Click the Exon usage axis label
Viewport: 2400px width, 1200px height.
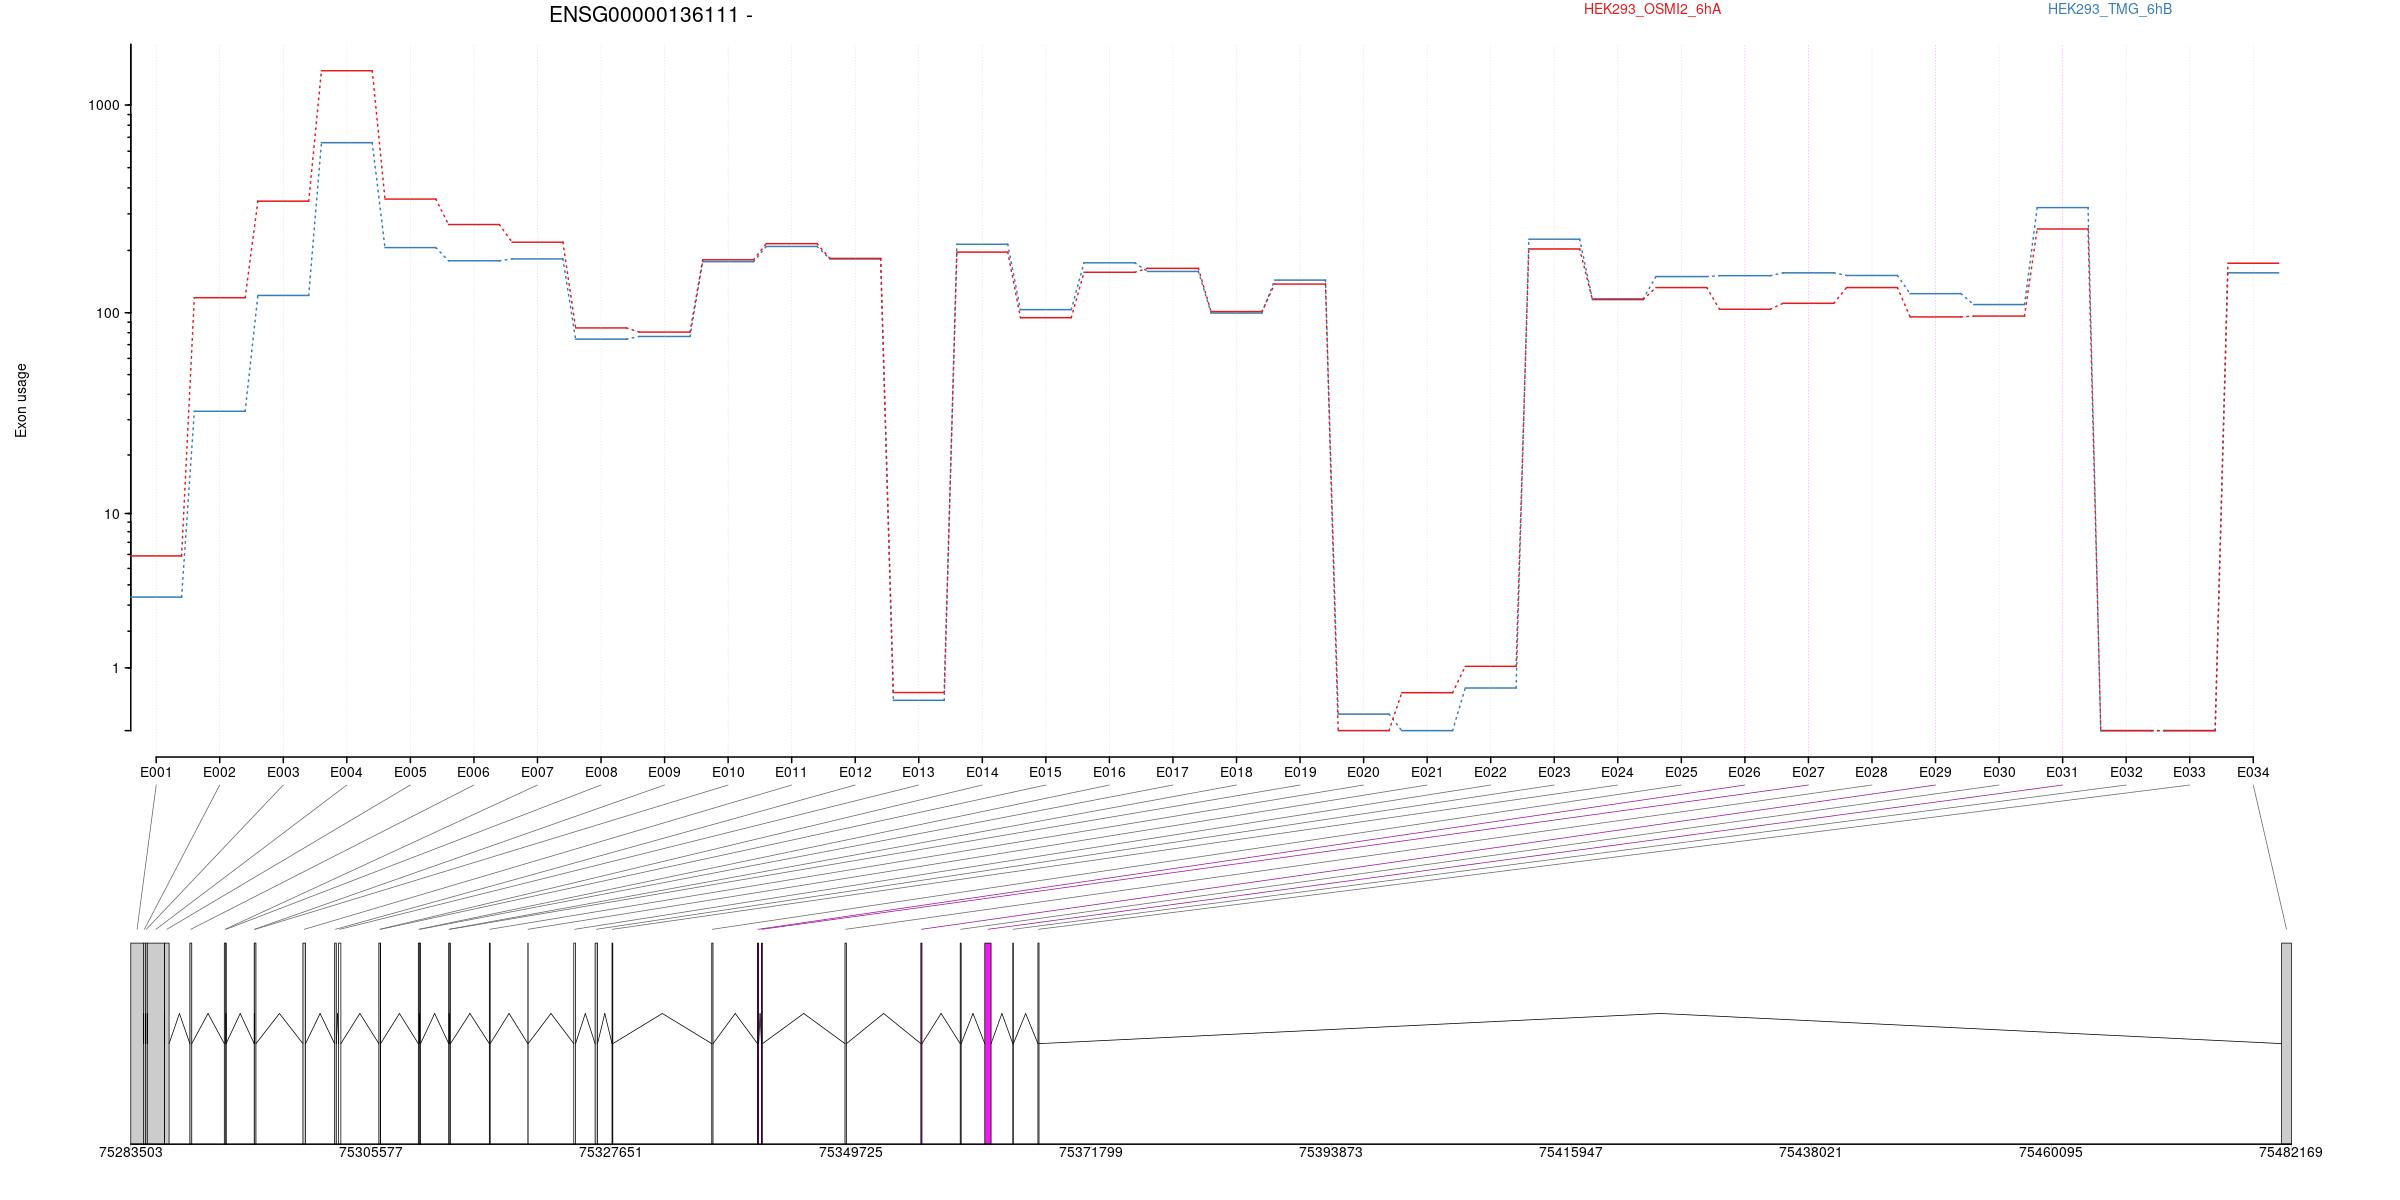[21, 400]
